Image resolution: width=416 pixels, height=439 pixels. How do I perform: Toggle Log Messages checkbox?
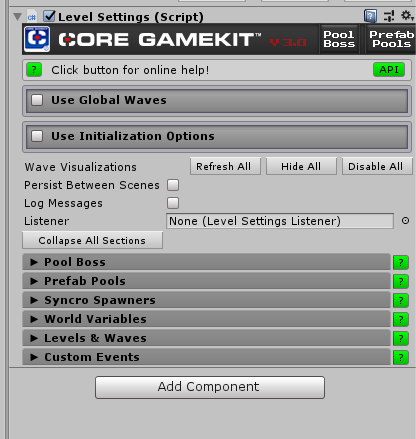coord(173,203)
